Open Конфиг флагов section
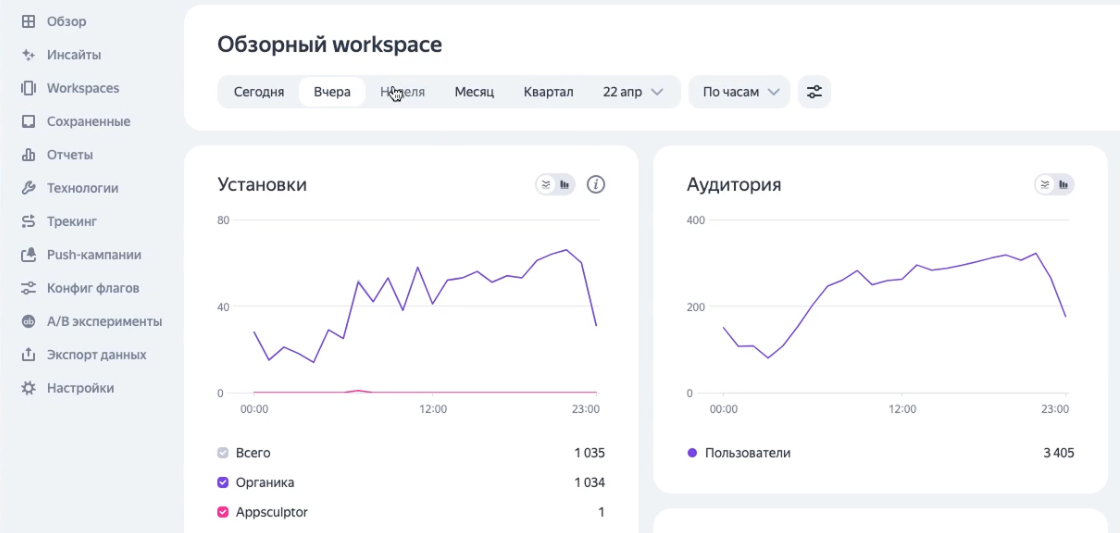The height and width of the screenshot is (533, 1120). click(93, 289)
